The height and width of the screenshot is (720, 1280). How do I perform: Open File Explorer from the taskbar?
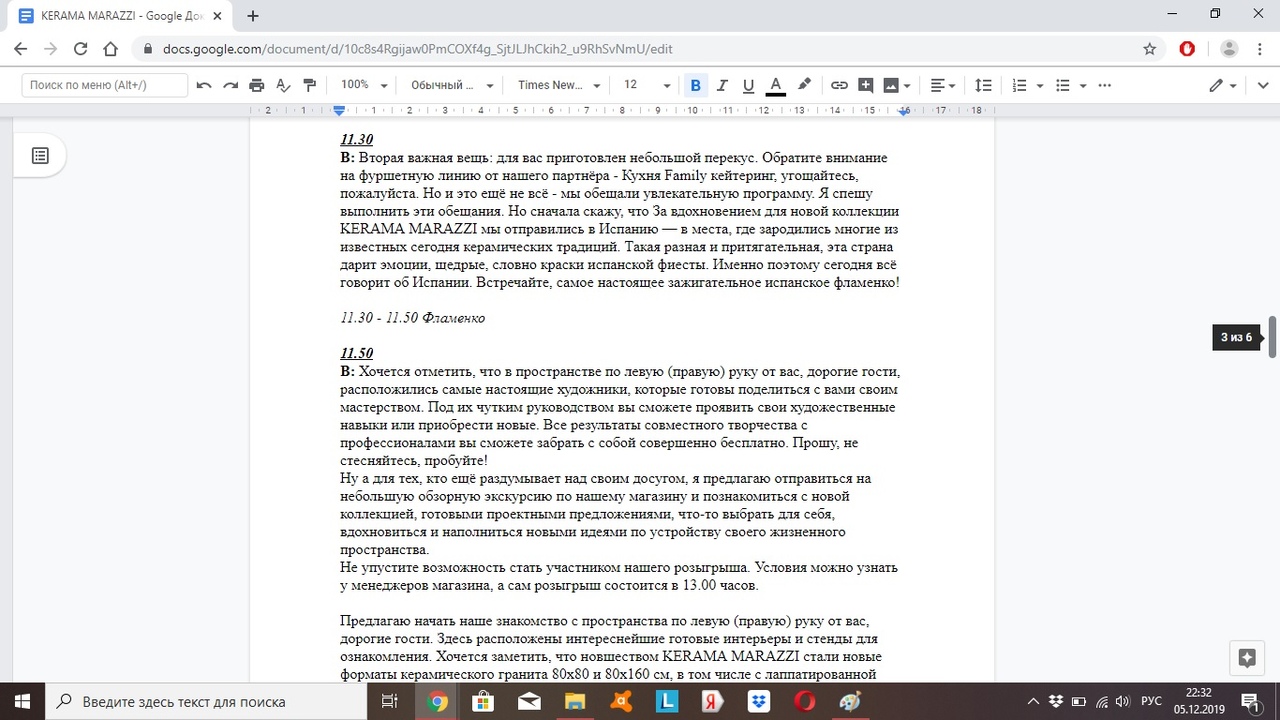574,701
